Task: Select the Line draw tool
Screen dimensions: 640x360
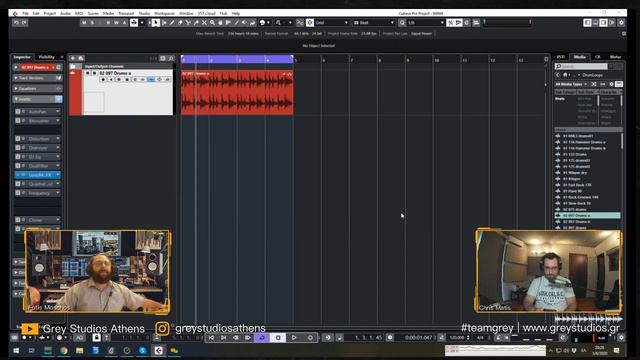Action: pyautogui.click(x=236, y=23)
